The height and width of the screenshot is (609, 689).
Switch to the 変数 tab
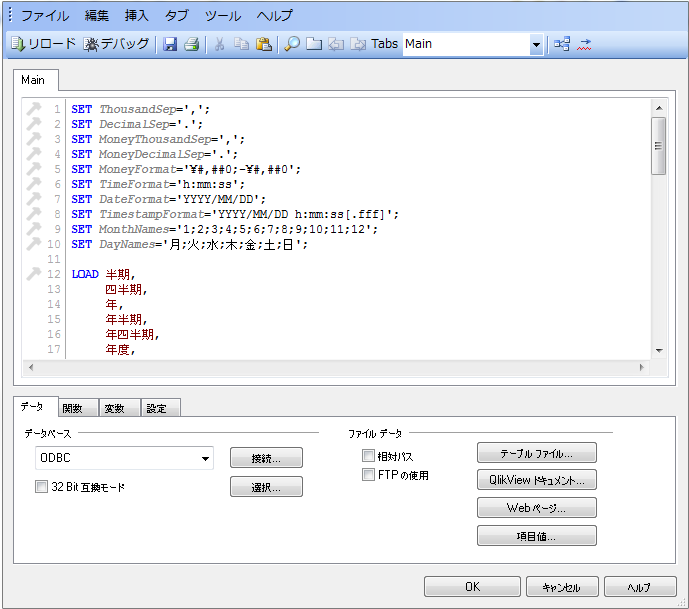[x=120, y=408]
